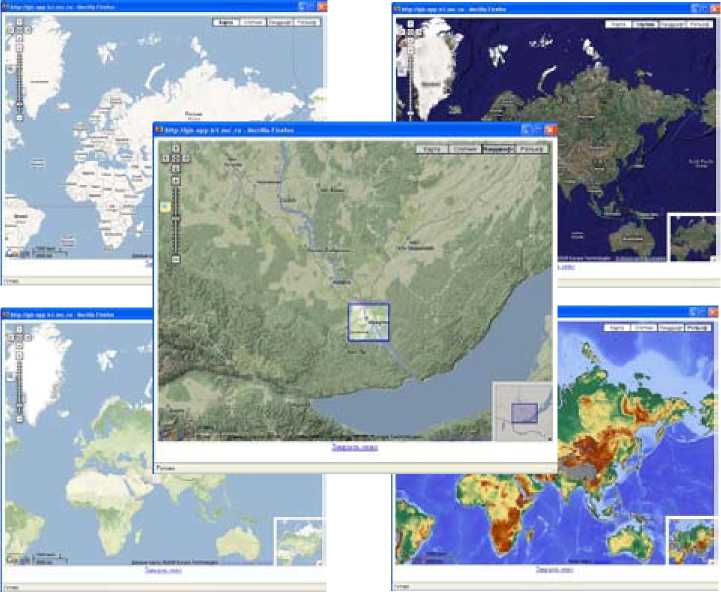The height and width of the screenshot is (592, 721).
Task: Pan map up in center window
Action: pyautogui.click(x=176, y=148)
